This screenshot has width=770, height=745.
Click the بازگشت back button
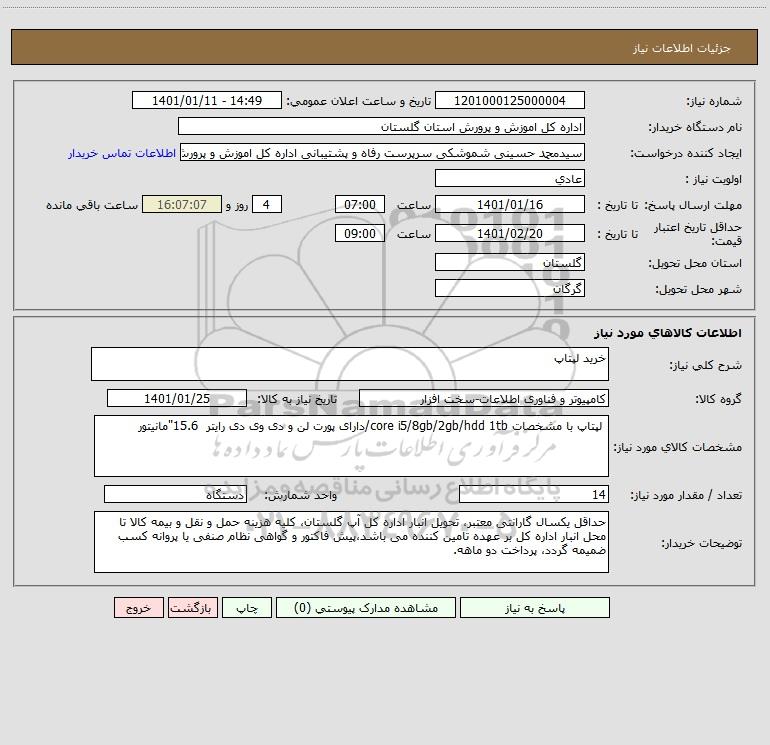(x=192, y=607)
